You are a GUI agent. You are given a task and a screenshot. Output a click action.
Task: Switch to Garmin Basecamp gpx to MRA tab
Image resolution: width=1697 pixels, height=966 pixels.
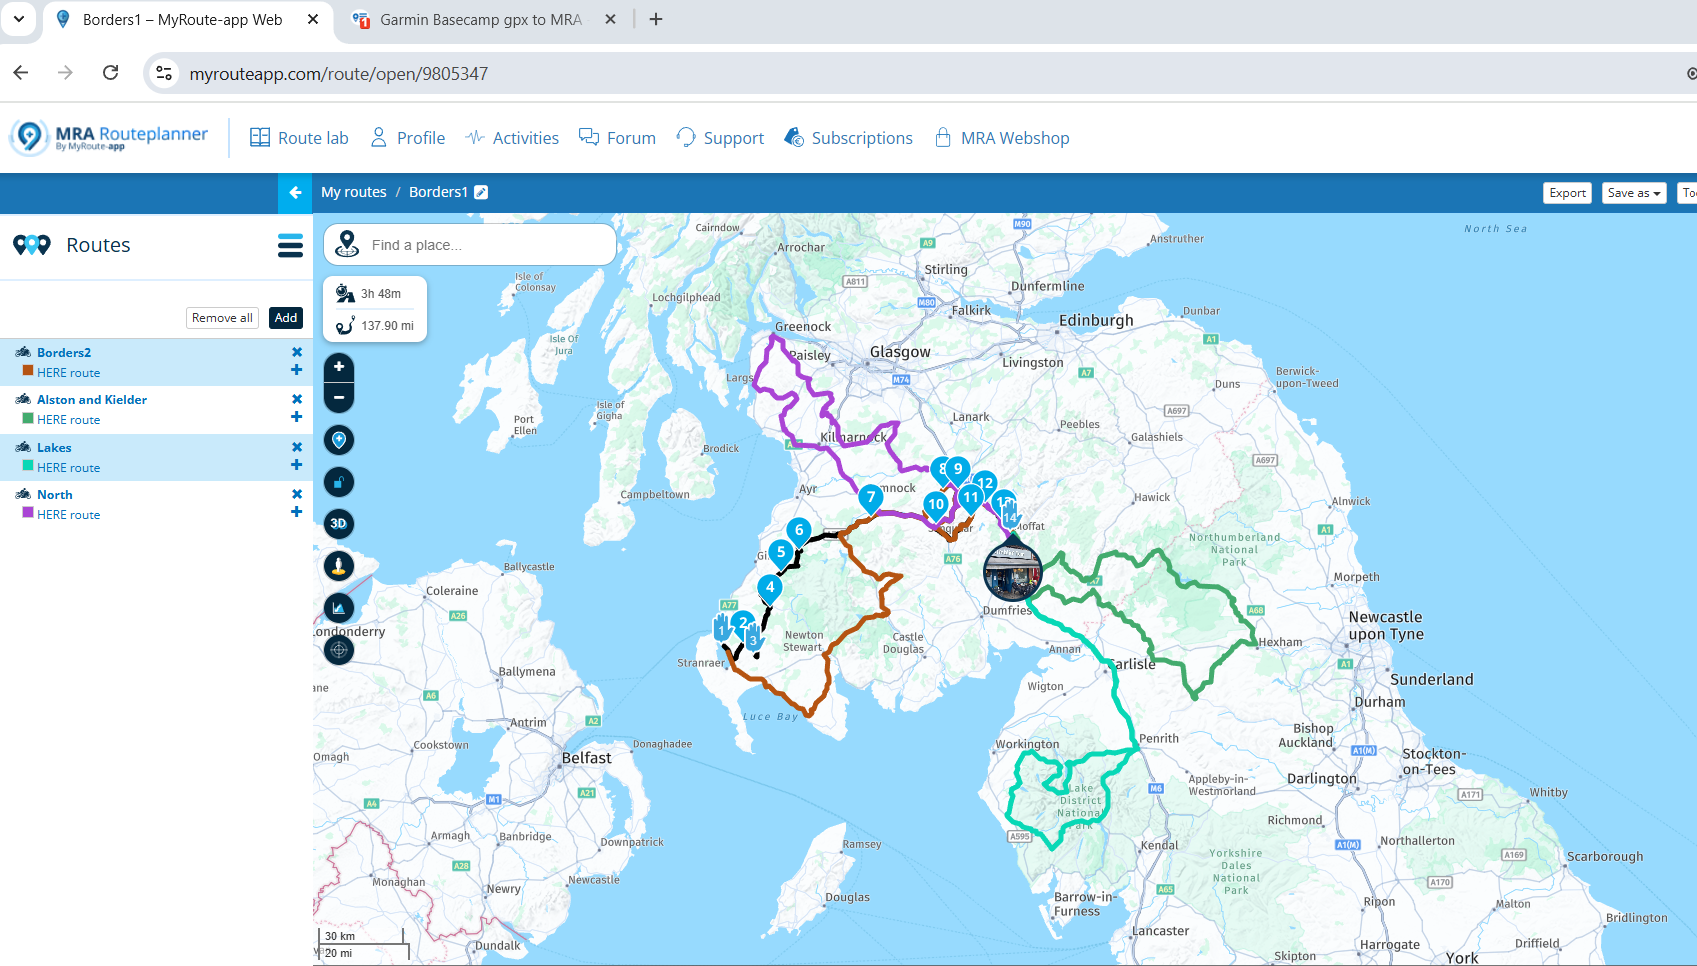(x=480, y=20)
